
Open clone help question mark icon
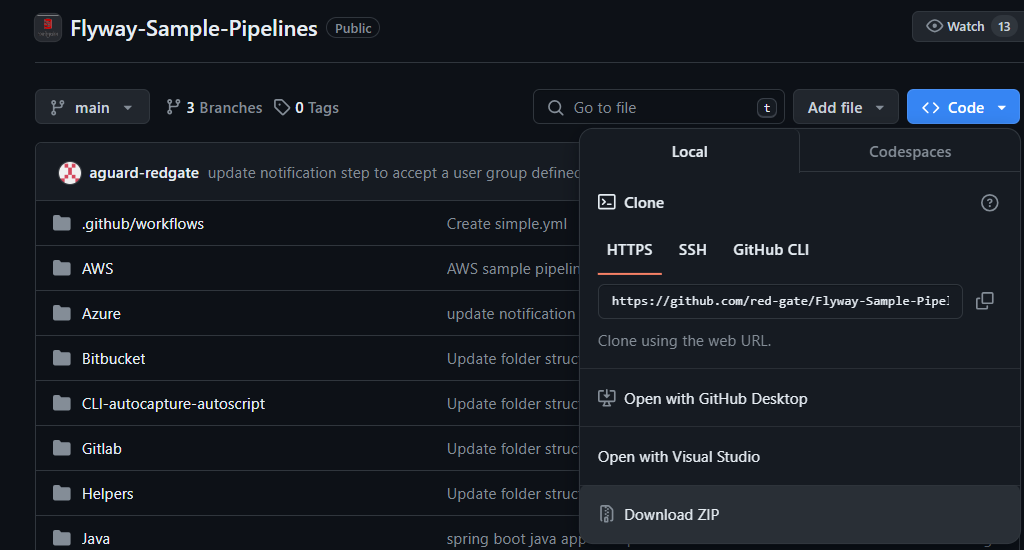(989, 202)
